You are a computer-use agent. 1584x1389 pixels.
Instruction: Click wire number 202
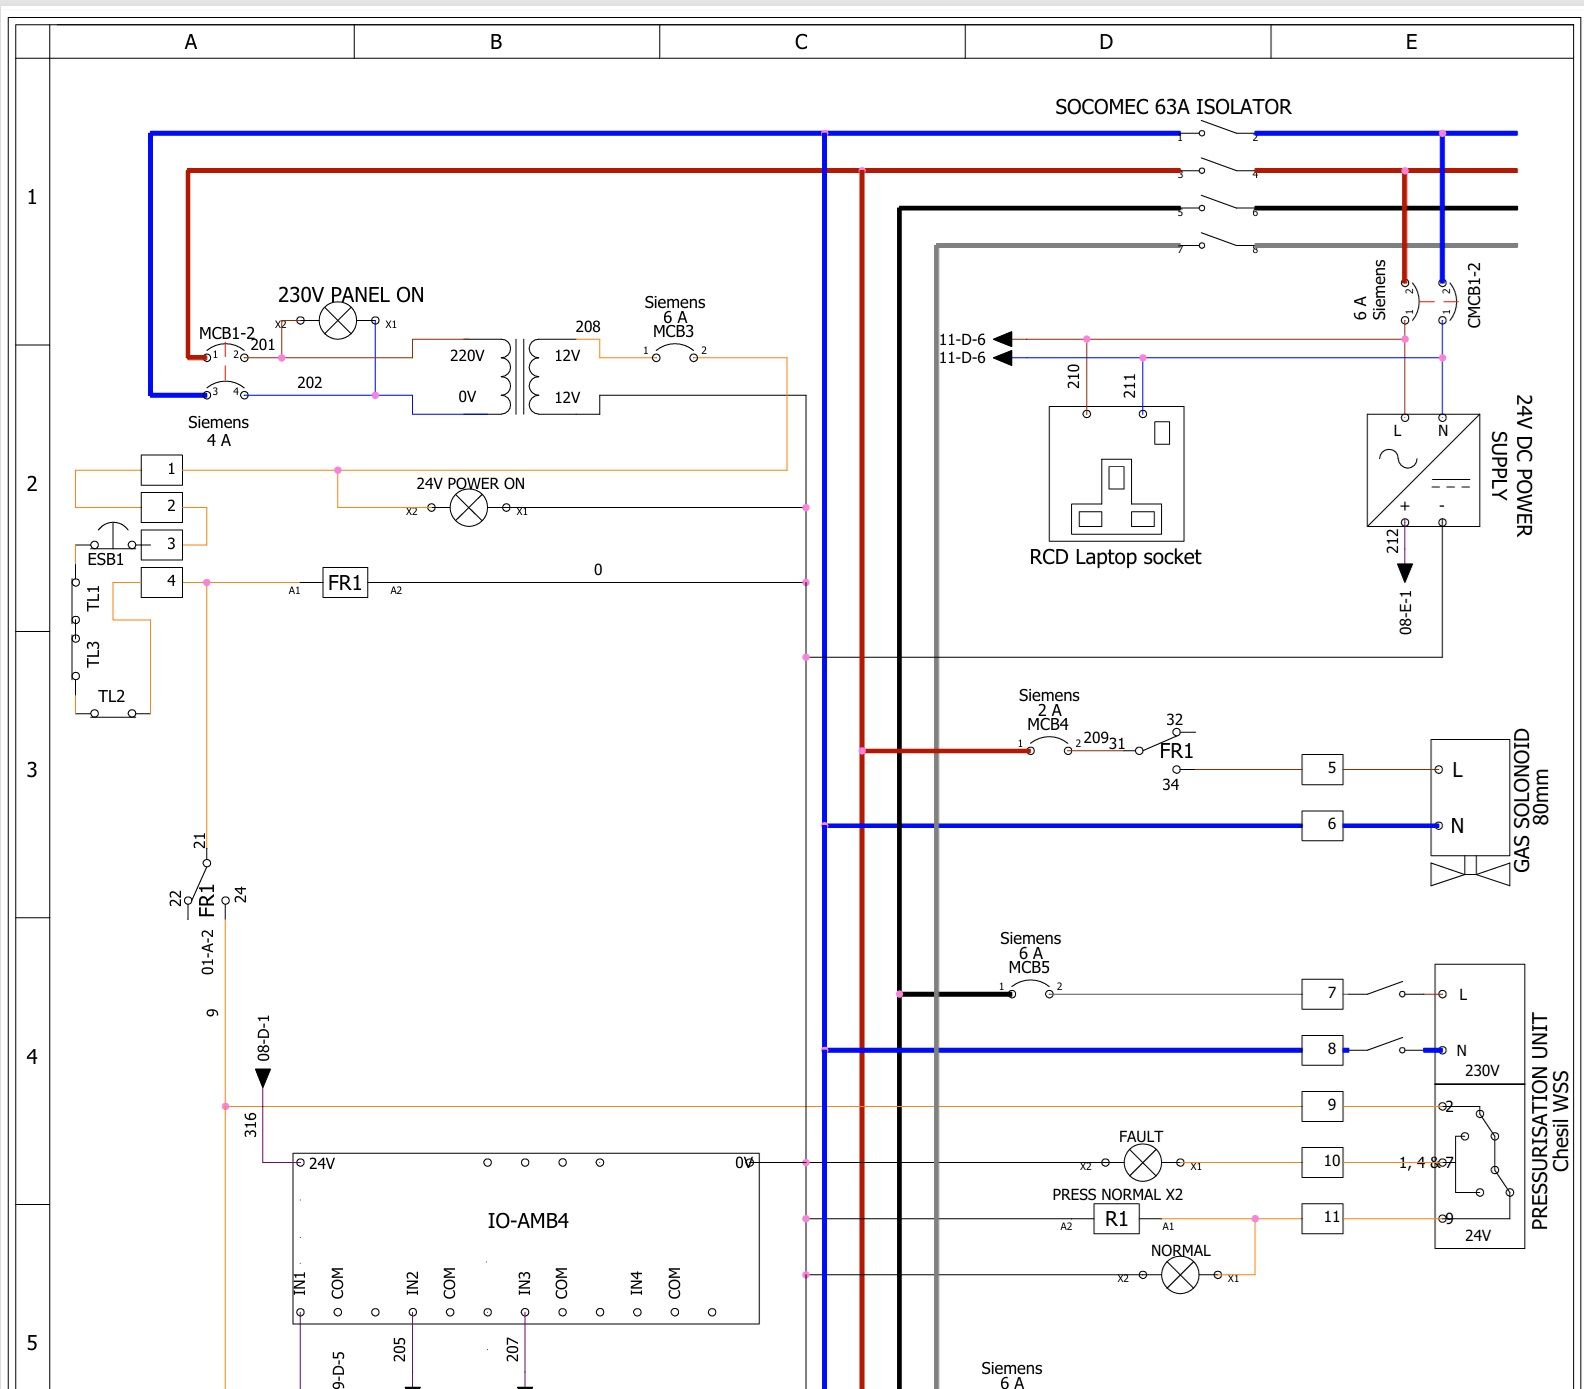coord(310,382)
